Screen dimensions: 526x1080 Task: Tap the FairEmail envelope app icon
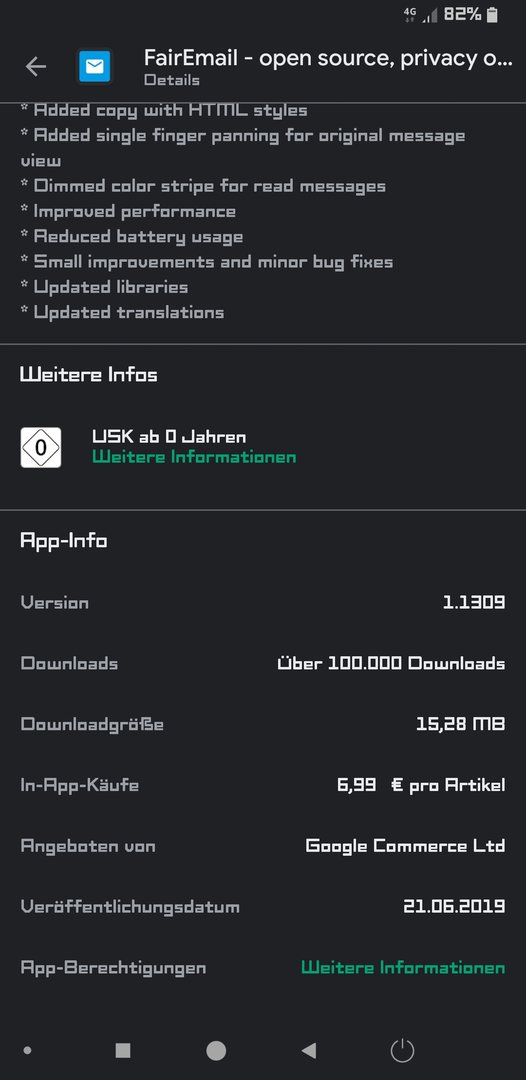tap(94, 67)
